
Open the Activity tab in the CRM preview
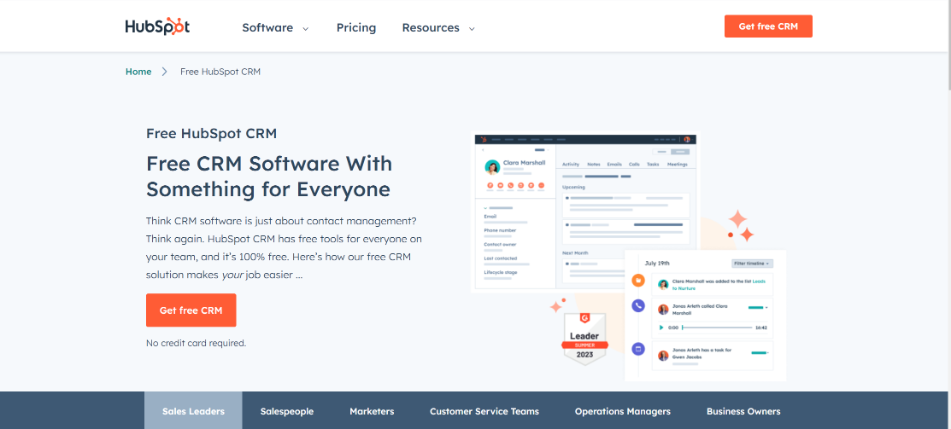click(571, 164)
